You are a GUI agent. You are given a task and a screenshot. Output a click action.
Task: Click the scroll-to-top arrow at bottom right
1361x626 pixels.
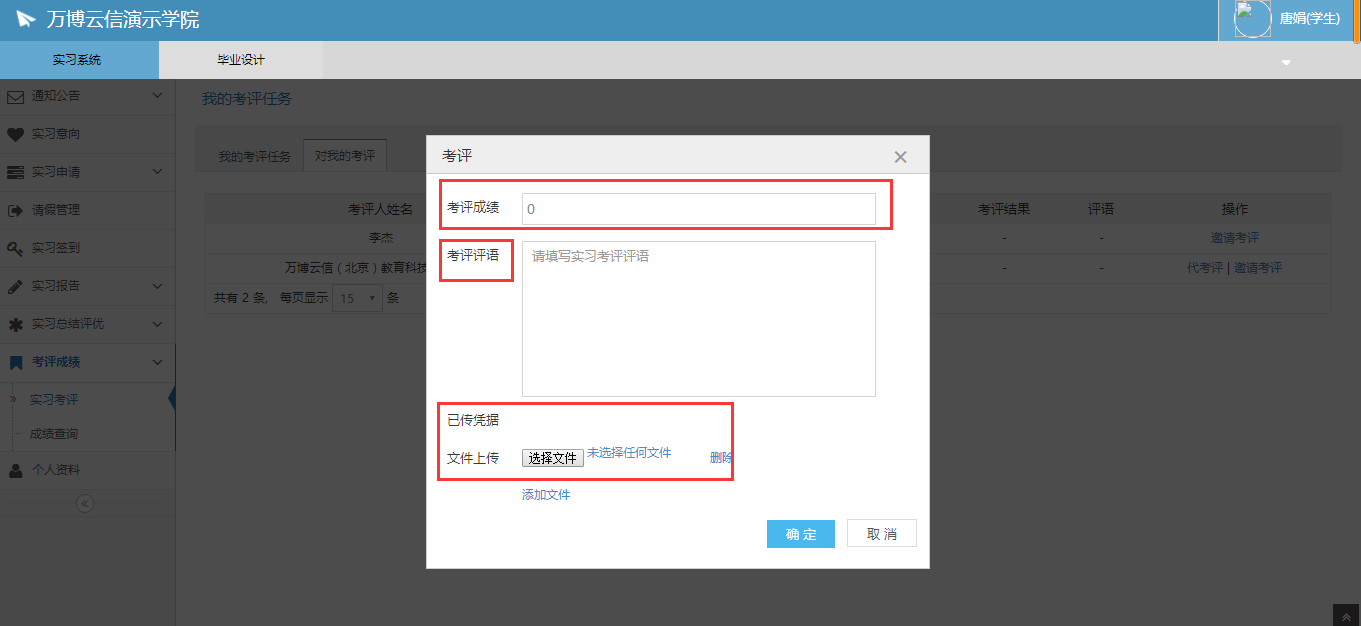pos(1346,616)
